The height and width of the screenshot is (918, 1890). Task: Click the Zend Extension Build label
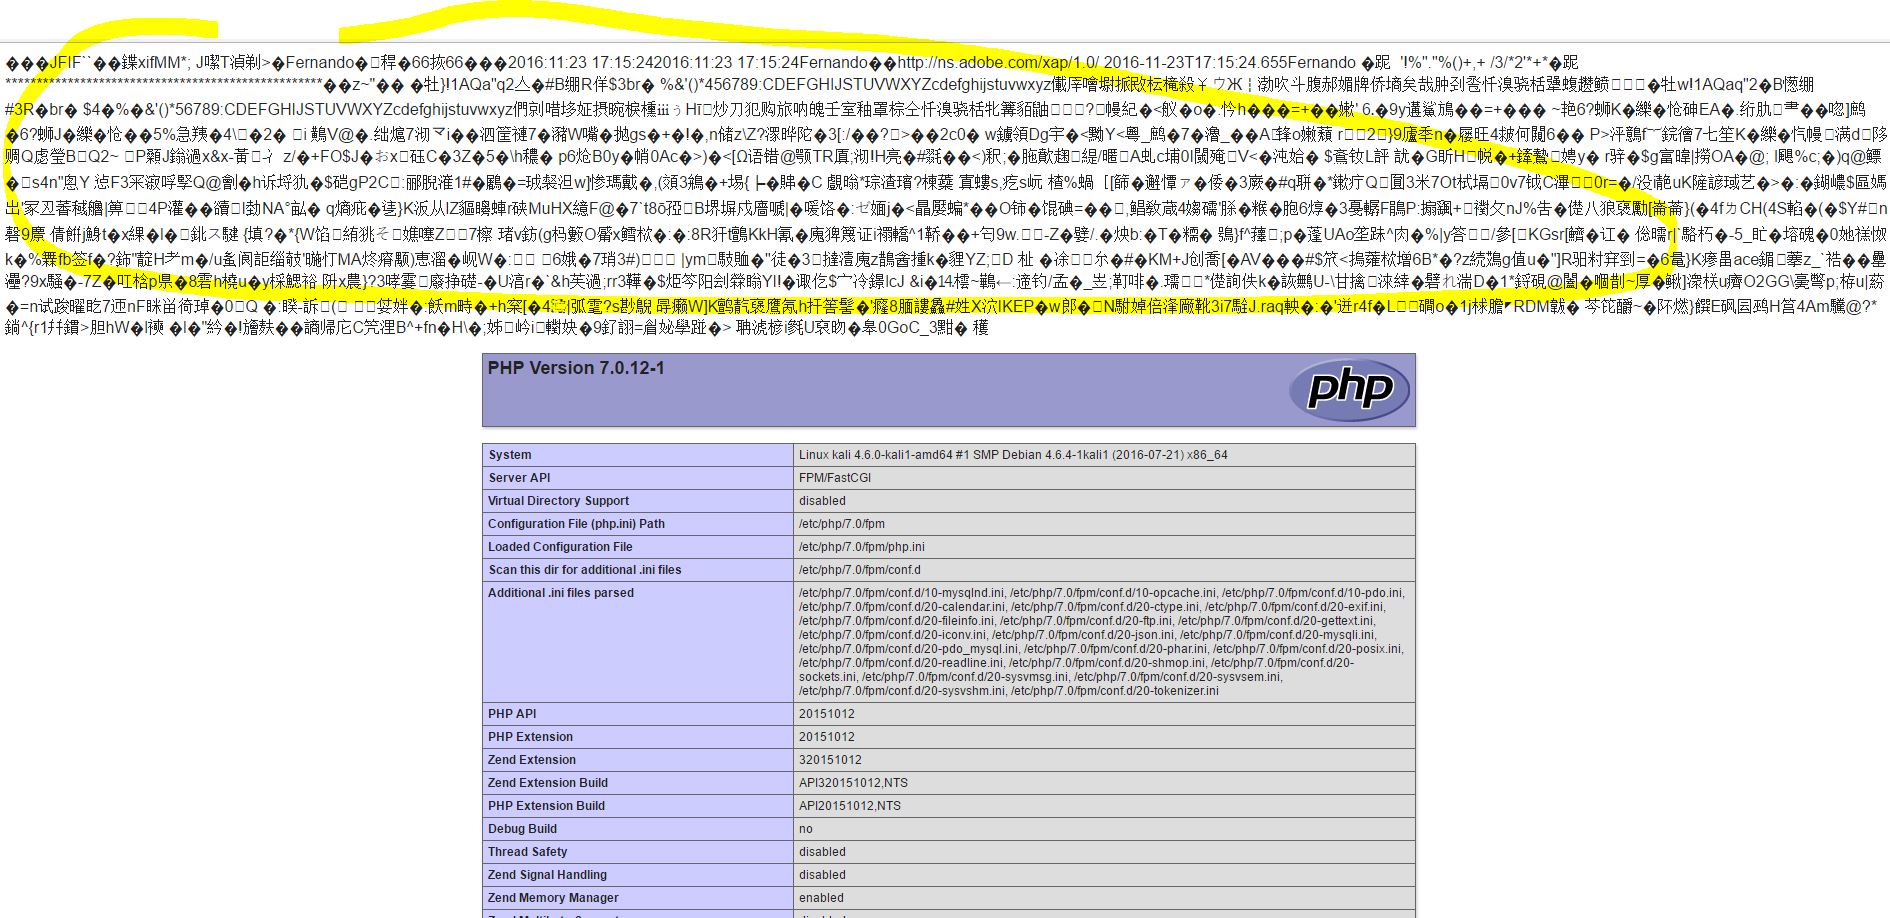pyautogui.click(x=547, y=783)
